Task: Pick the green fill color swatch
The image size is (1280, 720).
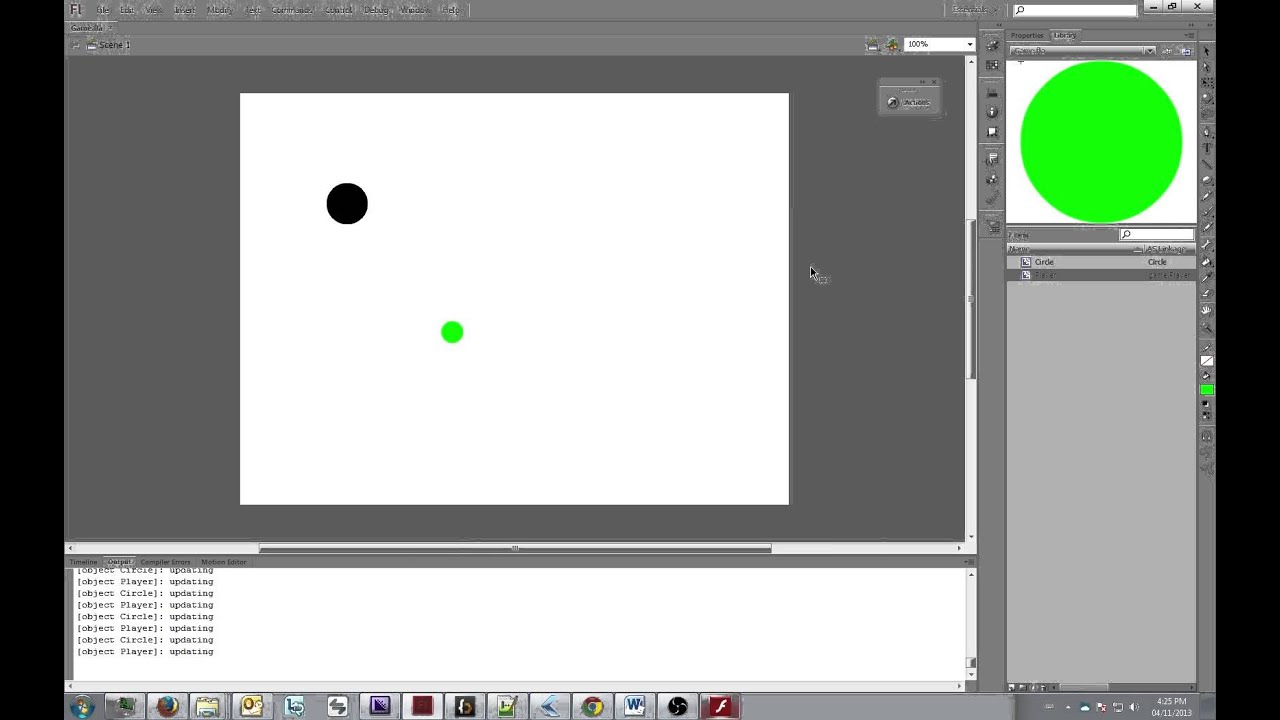Action: pyautogui.click(x=1207, y=390)
